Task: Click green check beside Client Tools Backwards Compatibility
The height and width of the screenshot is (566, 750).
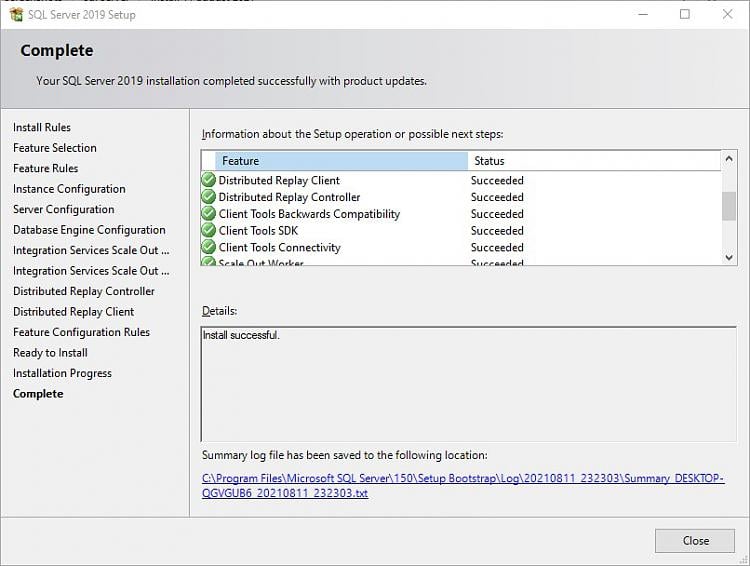Action: pyautogui.click(x=209, y=214)
